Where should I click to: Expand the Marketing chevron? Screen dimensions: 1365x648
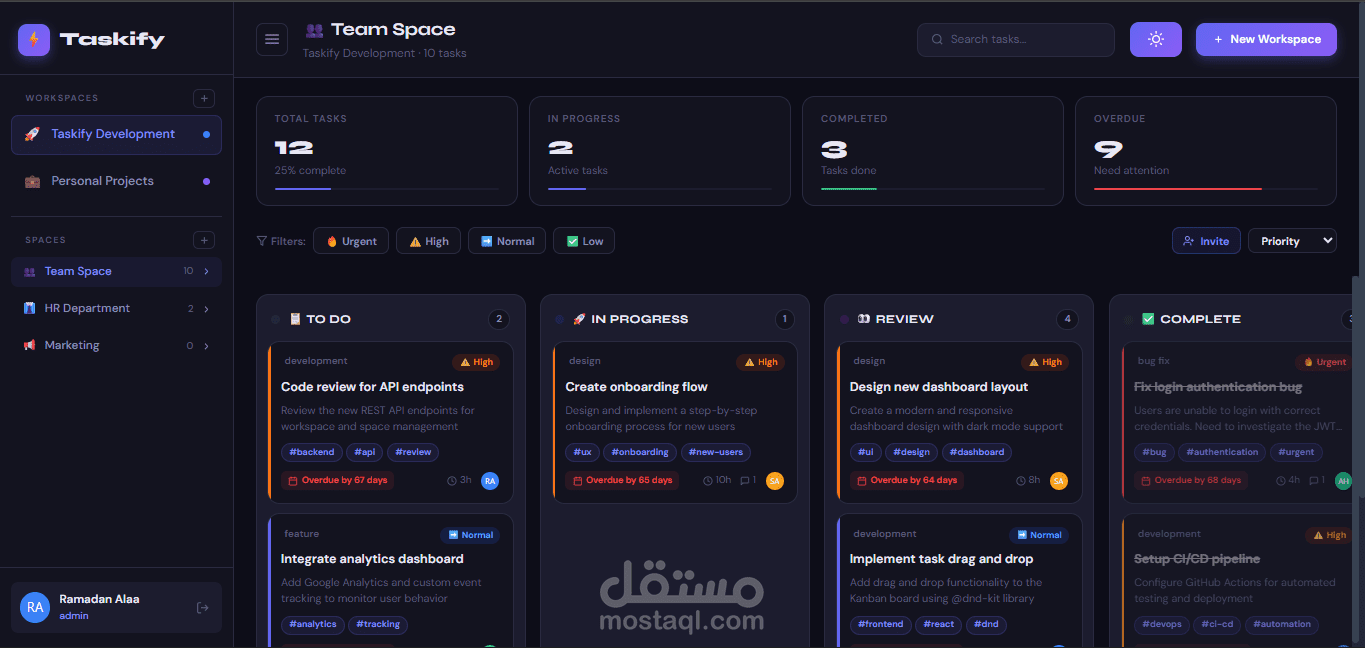click(206, 345)
